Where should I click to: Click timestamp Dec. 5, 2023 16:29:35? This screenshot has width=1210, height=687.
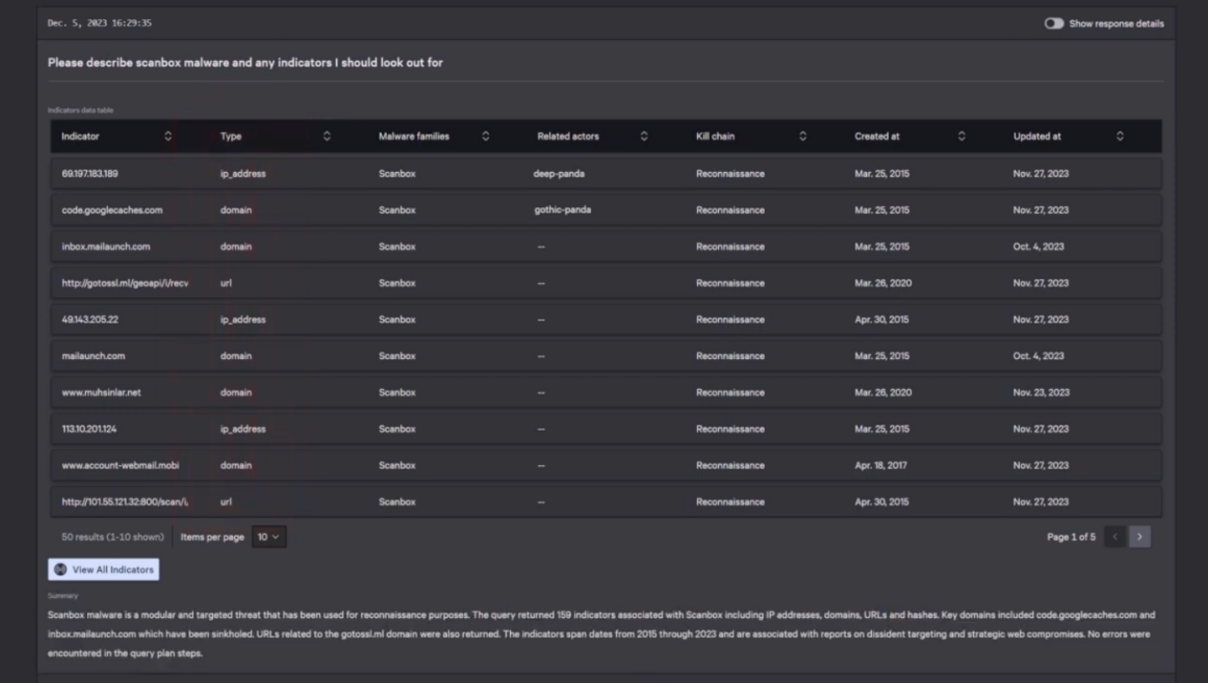click(x=100, y=23)
